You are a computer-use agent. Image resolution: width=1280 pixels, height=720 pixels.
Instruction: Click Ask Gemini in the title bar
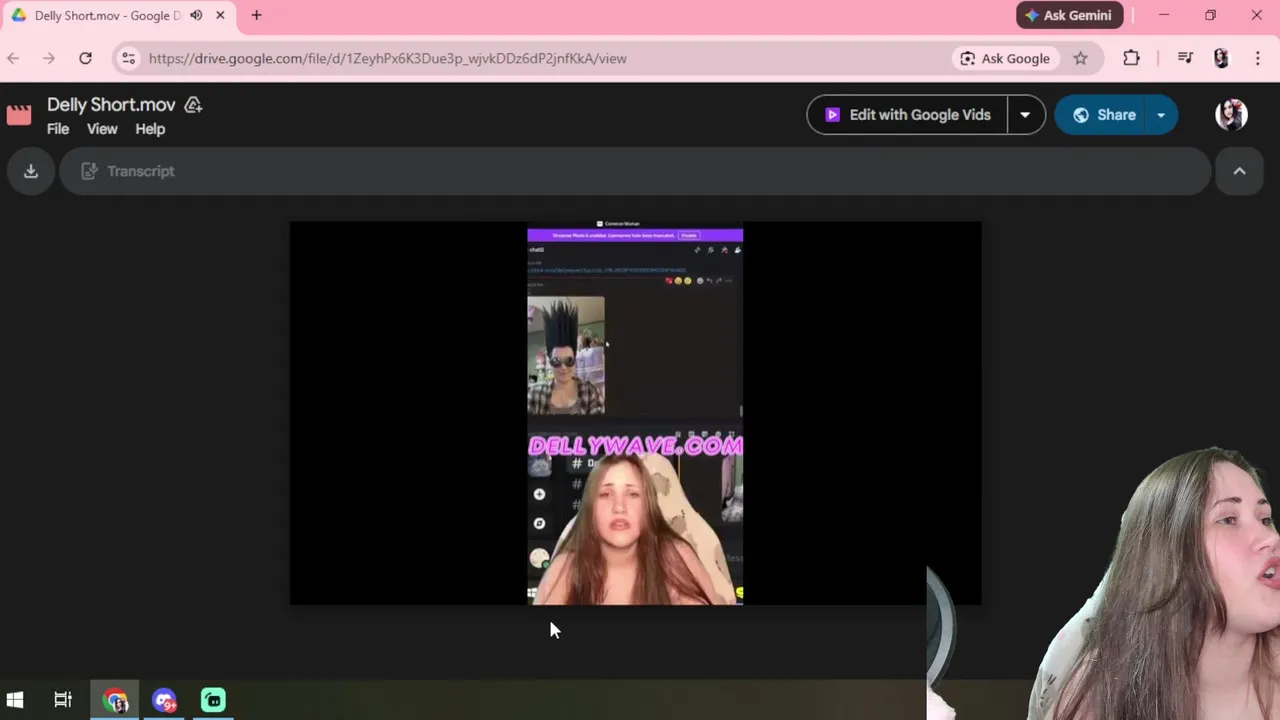[1069, 15]
